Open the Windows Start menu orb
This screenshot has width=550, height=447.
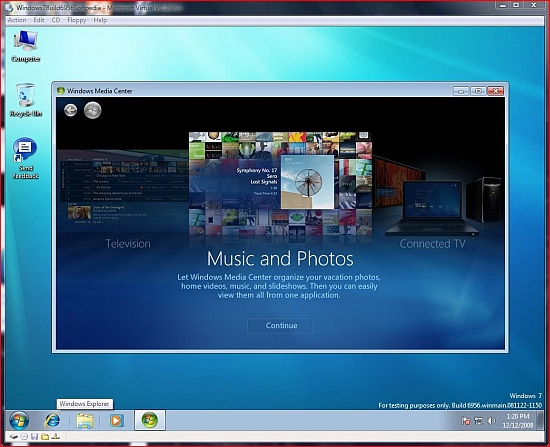pyautogui.click(x=19, y=420)
